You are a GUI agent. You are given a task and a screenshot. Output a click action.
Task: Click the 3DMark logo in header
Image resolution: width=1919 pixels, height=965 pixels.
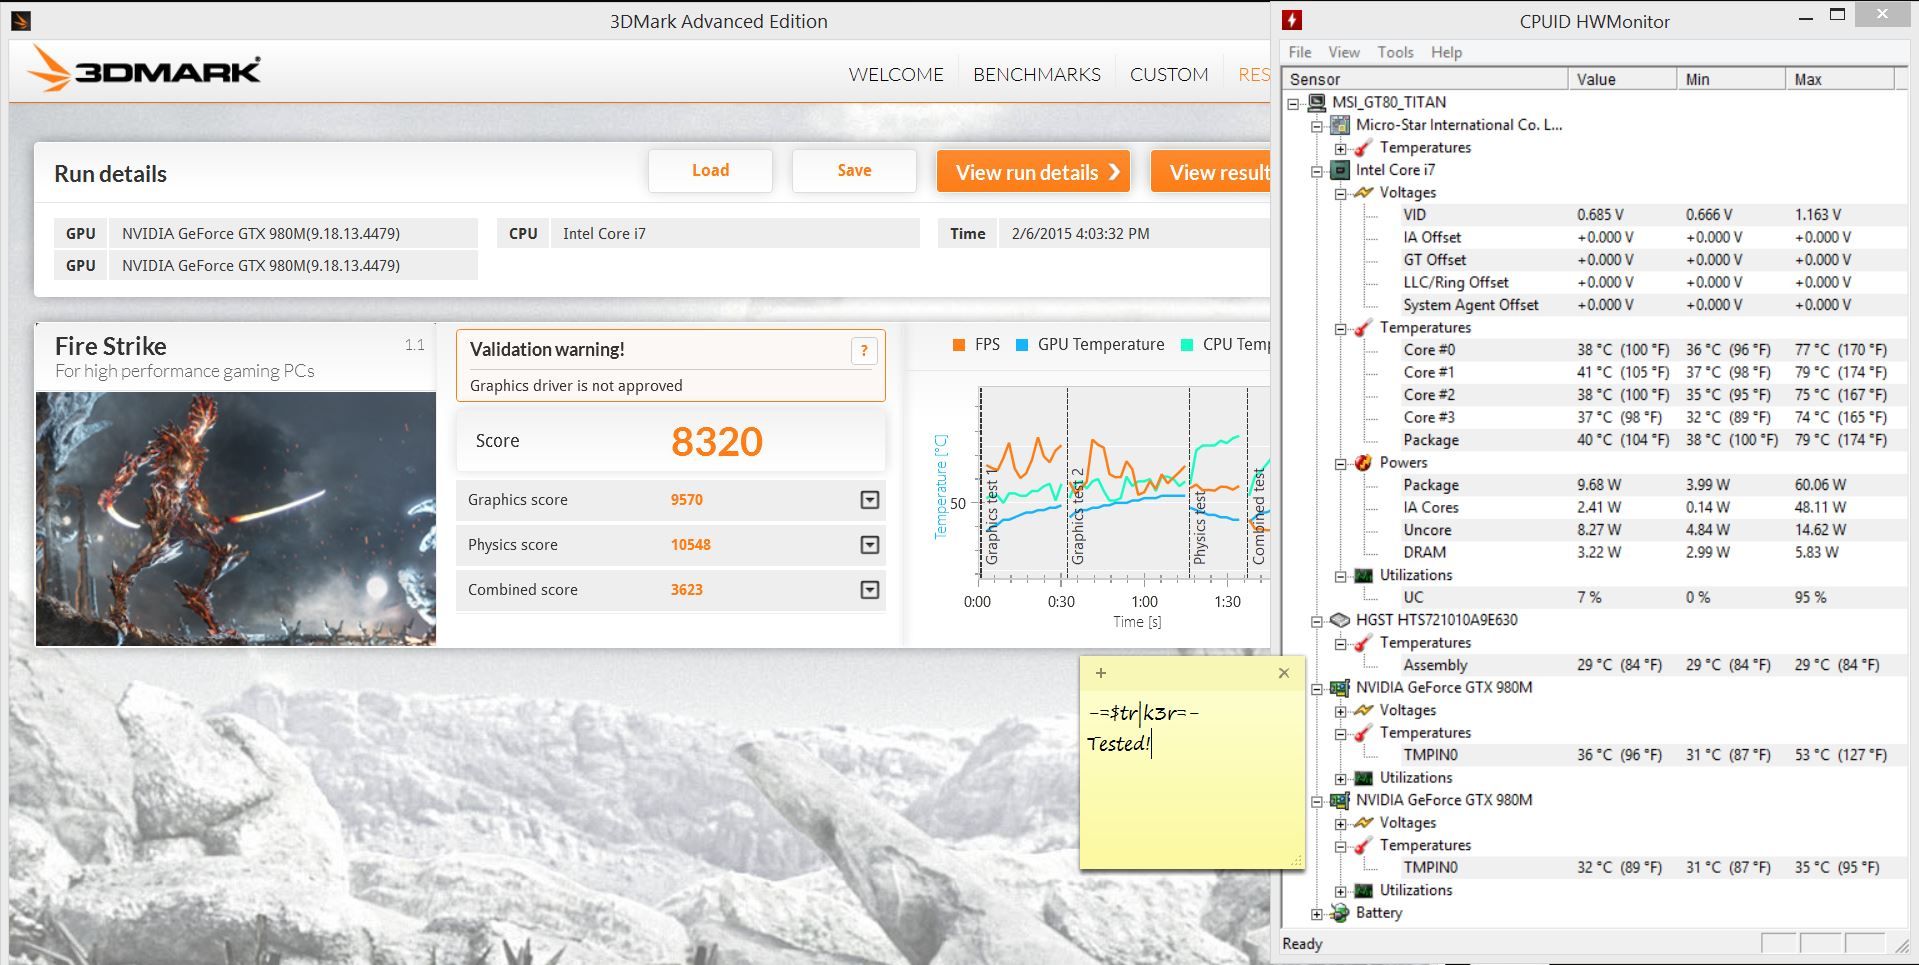(x=145, y=68)
